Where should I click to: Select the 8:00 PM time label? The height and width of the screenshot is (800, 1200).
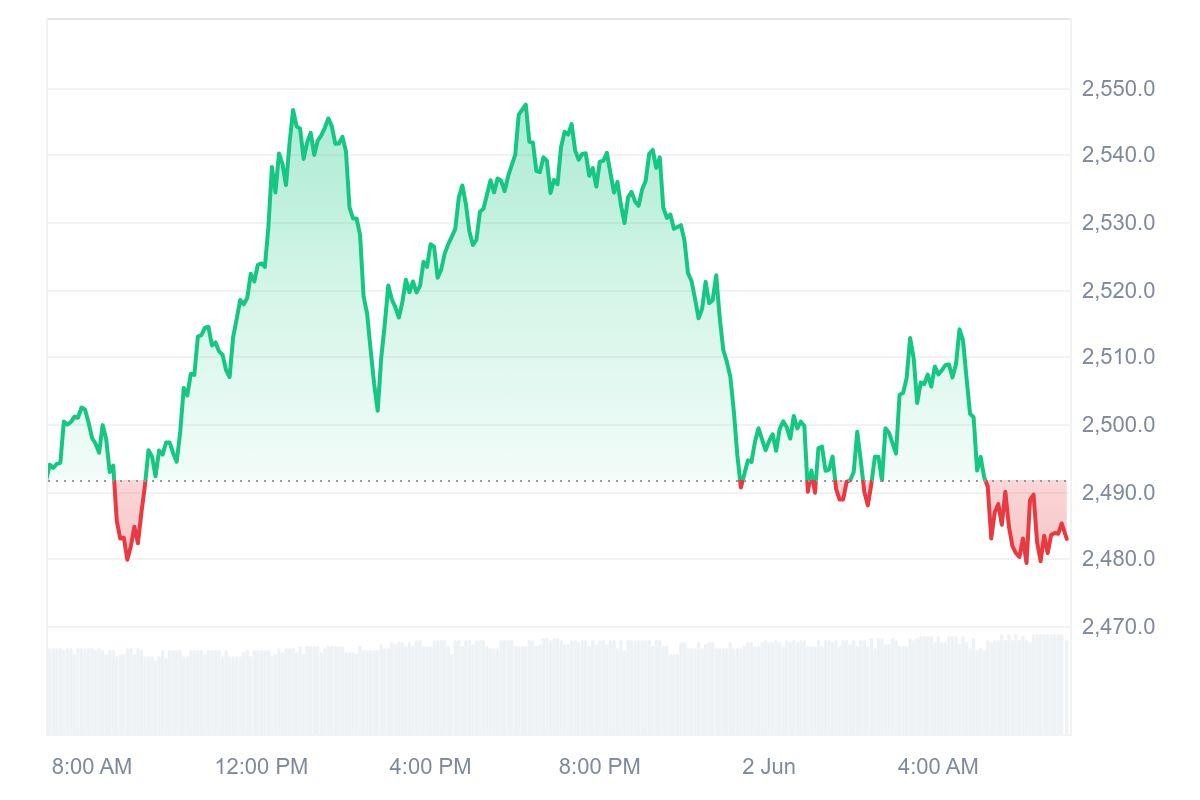tap(599, 767)
